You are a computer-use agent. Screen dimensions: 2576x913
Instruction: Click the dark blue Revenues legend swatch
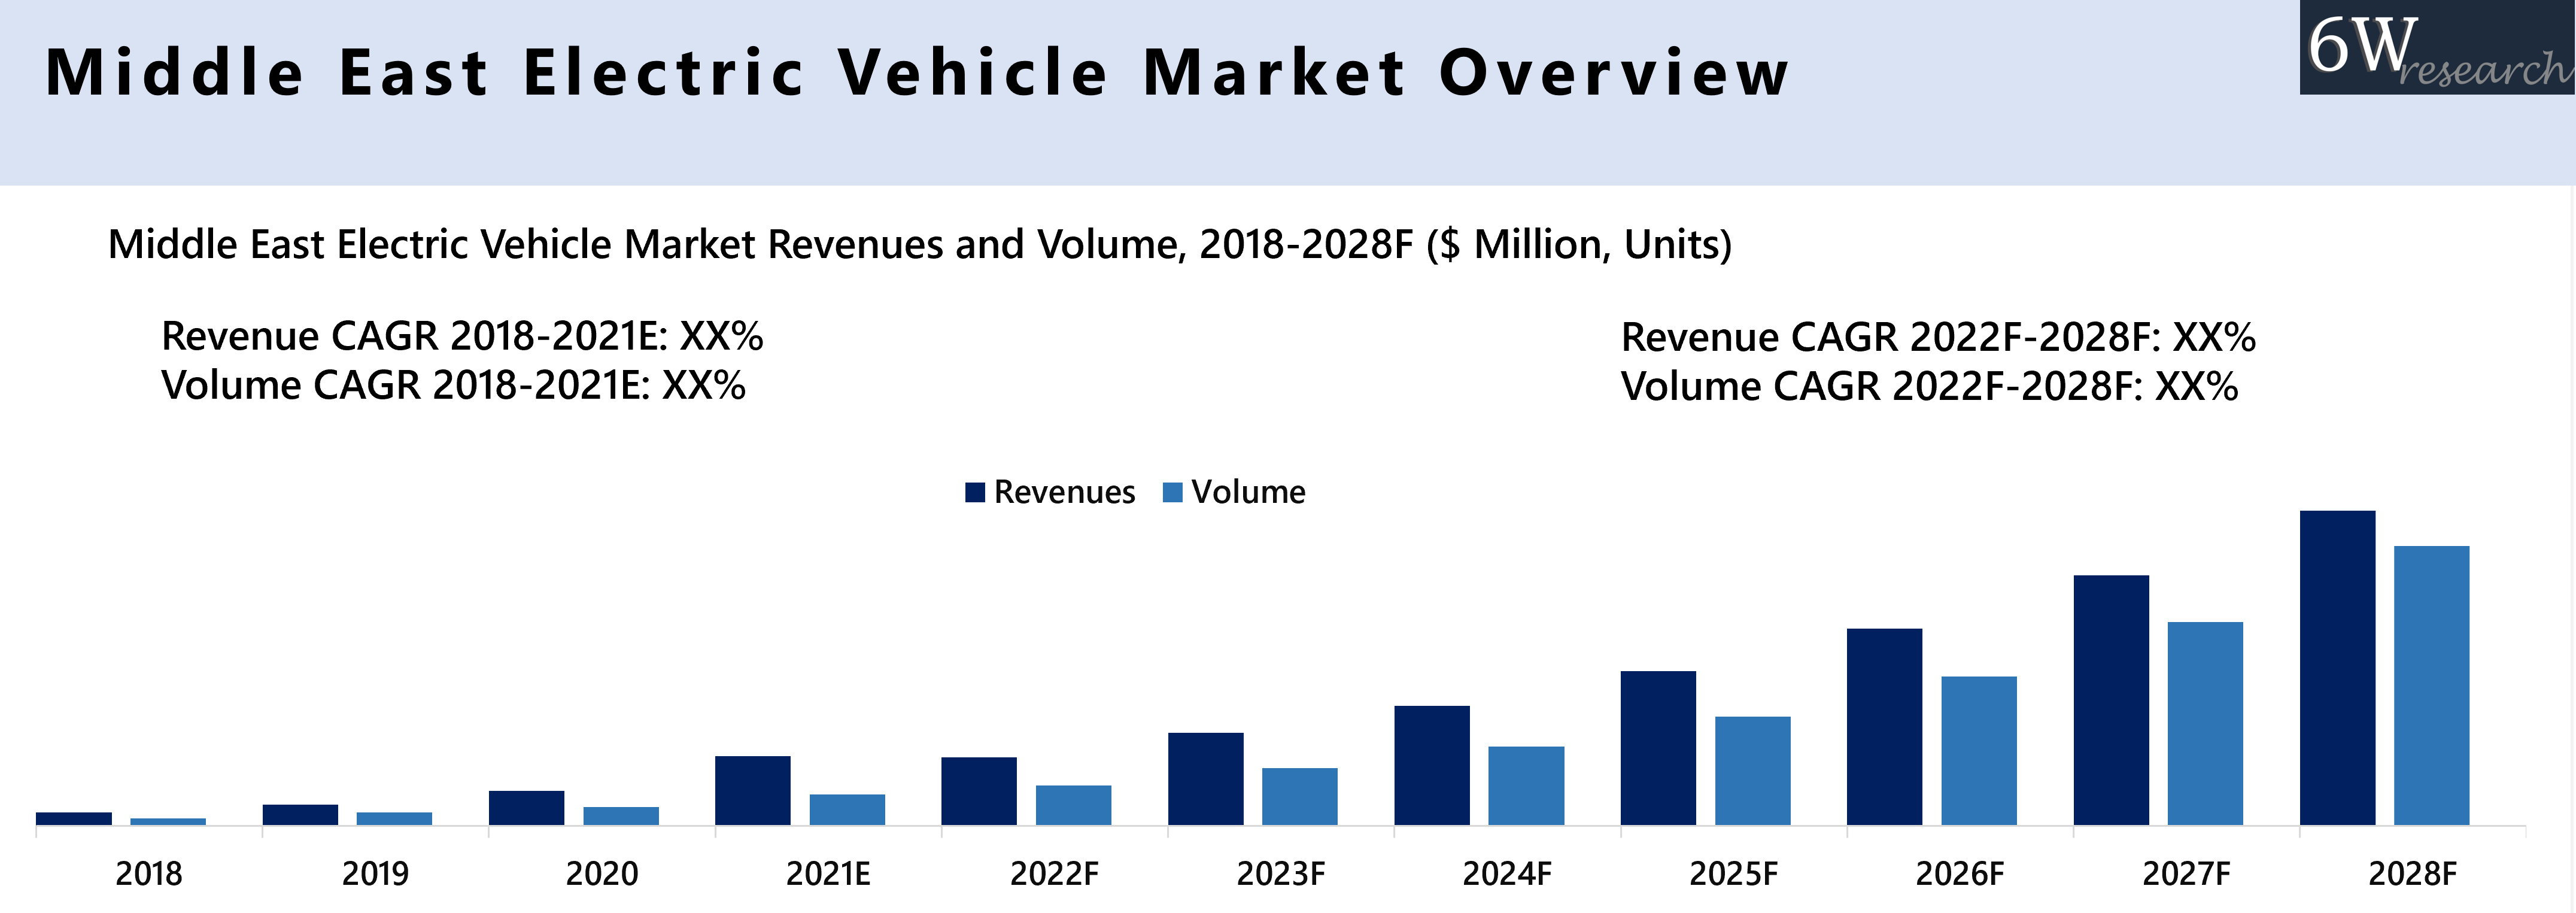pyautogui.click(x=975, y=492)
